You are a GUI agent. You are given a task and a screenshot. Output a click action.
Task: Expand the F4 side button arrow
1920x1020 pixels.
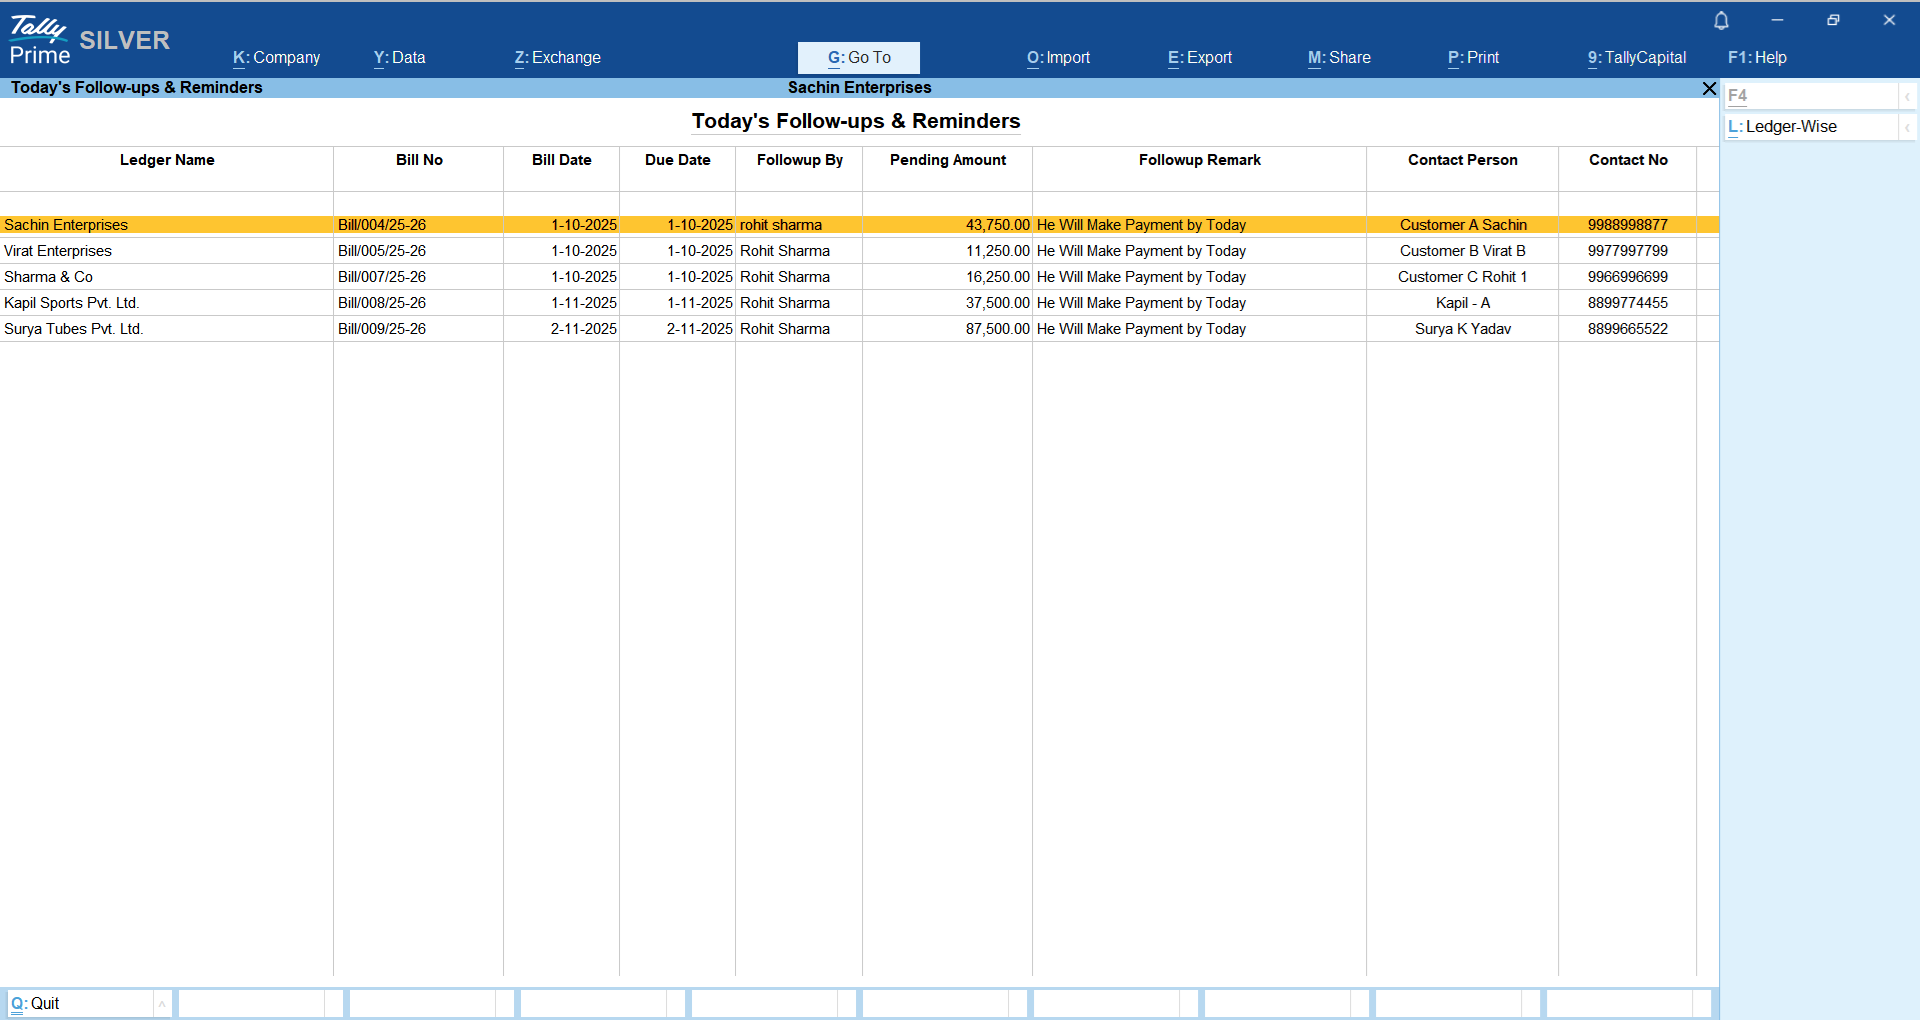(x=1907, y=96)
